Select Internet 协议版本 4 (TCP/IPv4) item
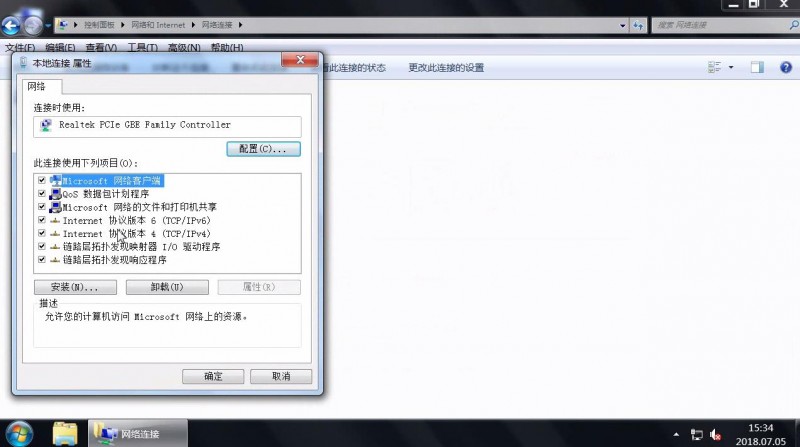Image resolution: width=800 pixels, height=447 pixels. 136,234
